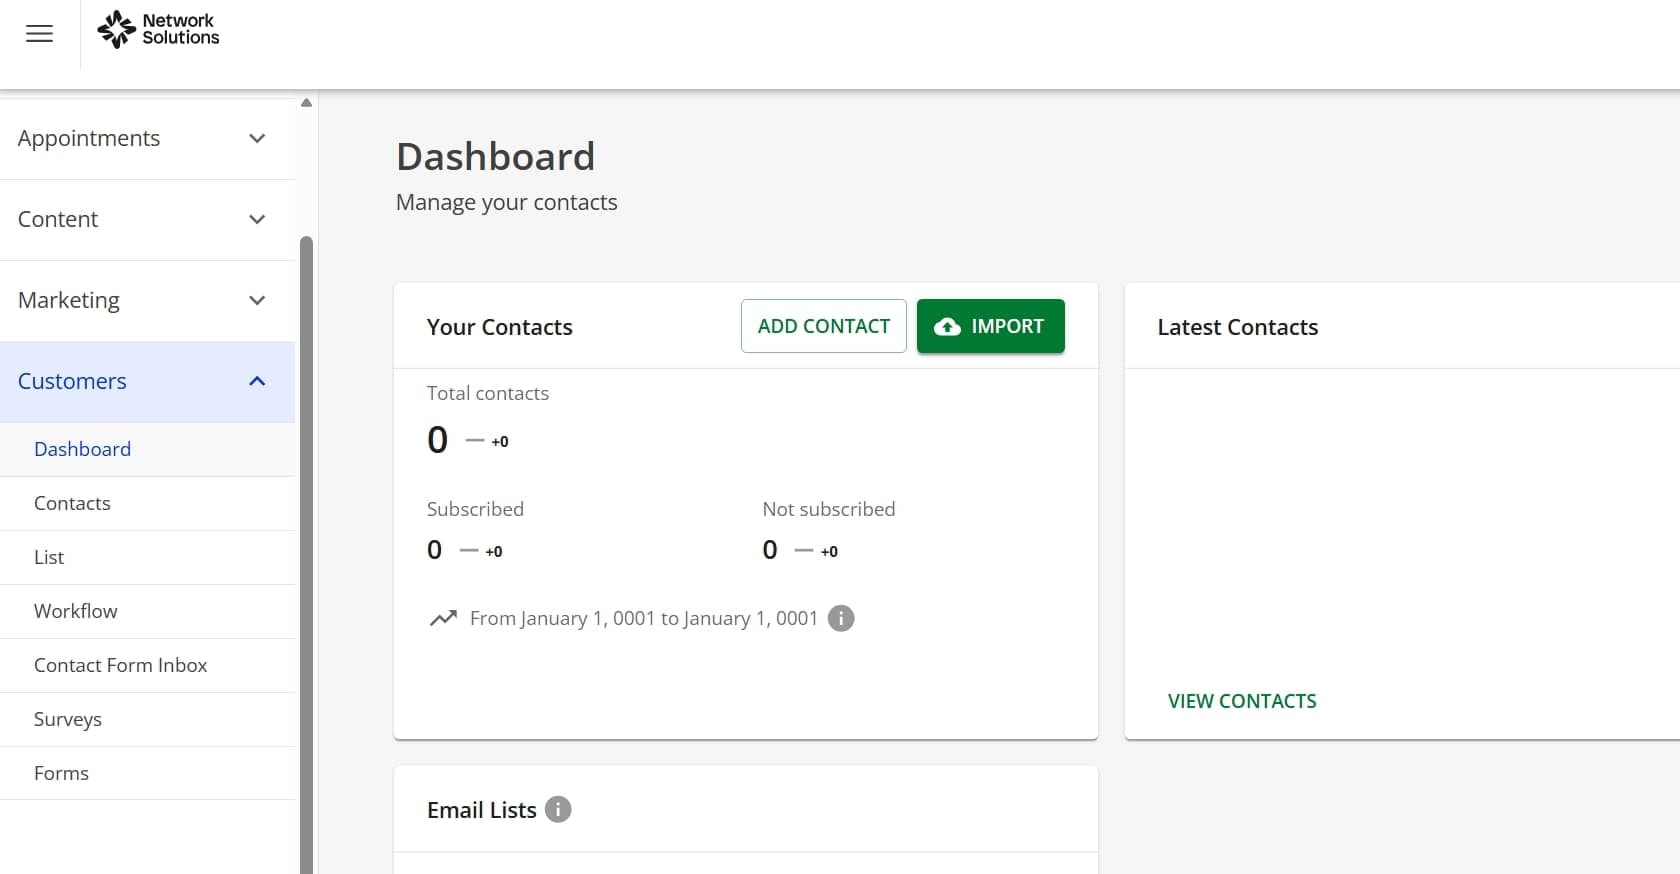Click the IMPORT button
This screenshot has width=1680, height=874.
991,326
